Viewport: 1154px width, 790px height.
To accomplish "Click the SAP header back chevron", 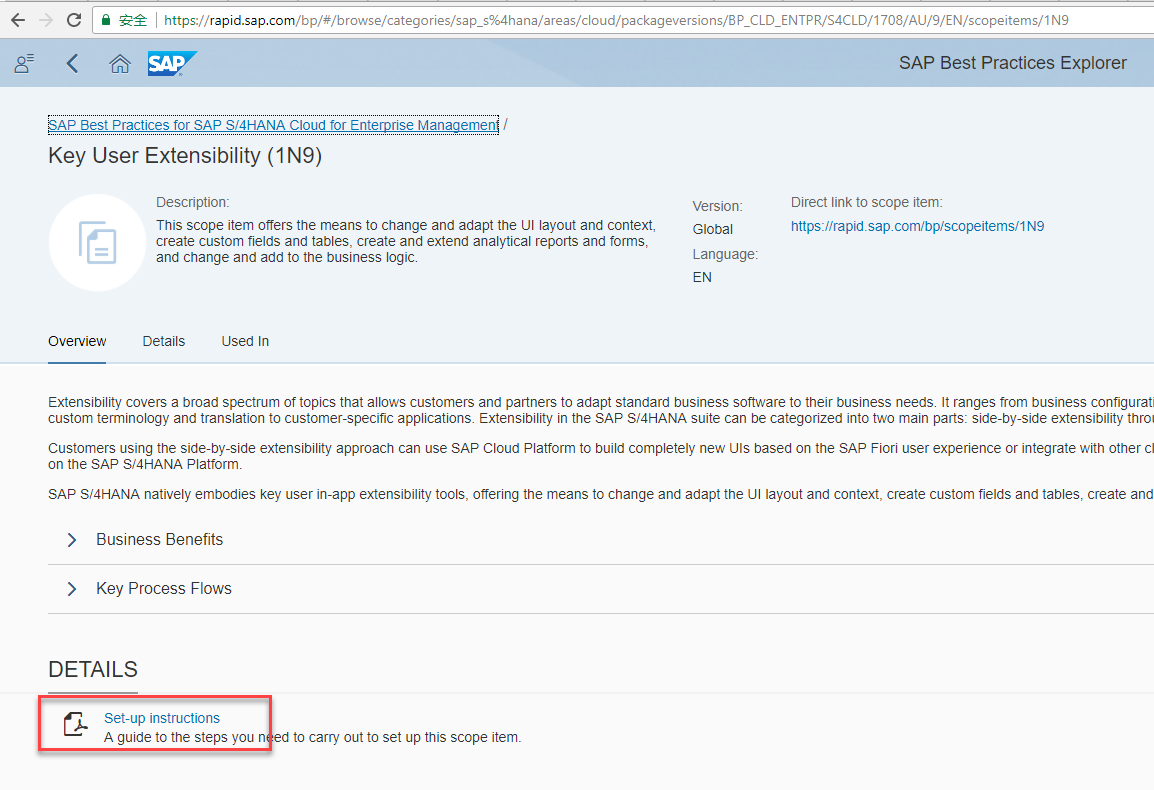I will (72, 64).
